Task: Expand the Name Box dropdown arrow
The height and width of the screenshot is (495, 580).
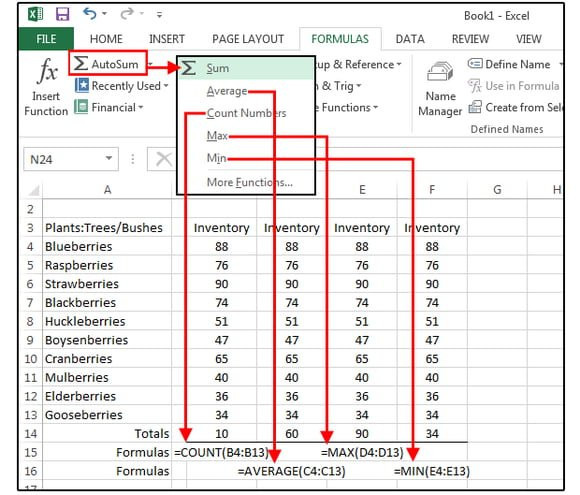Action: click(108, 158)
